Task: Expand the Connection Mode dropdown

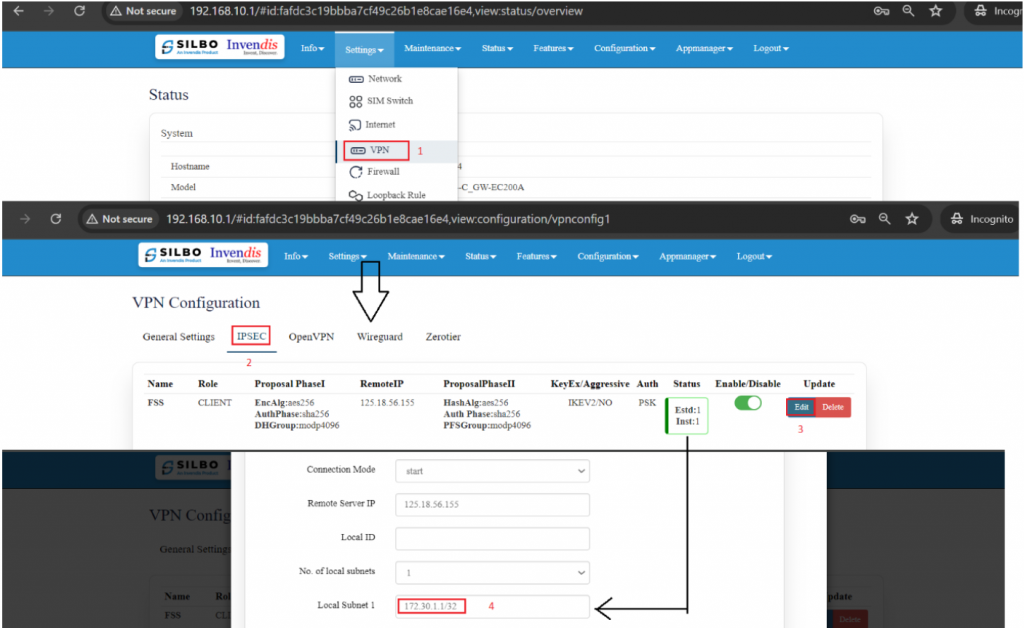Action: pos(492,470)
